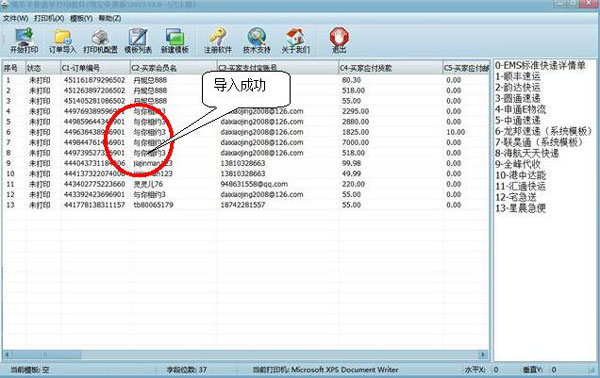This screenshot has width=600, height=378.
Task: Click the C2-买家会员名 column header
Action: [173, 68]
